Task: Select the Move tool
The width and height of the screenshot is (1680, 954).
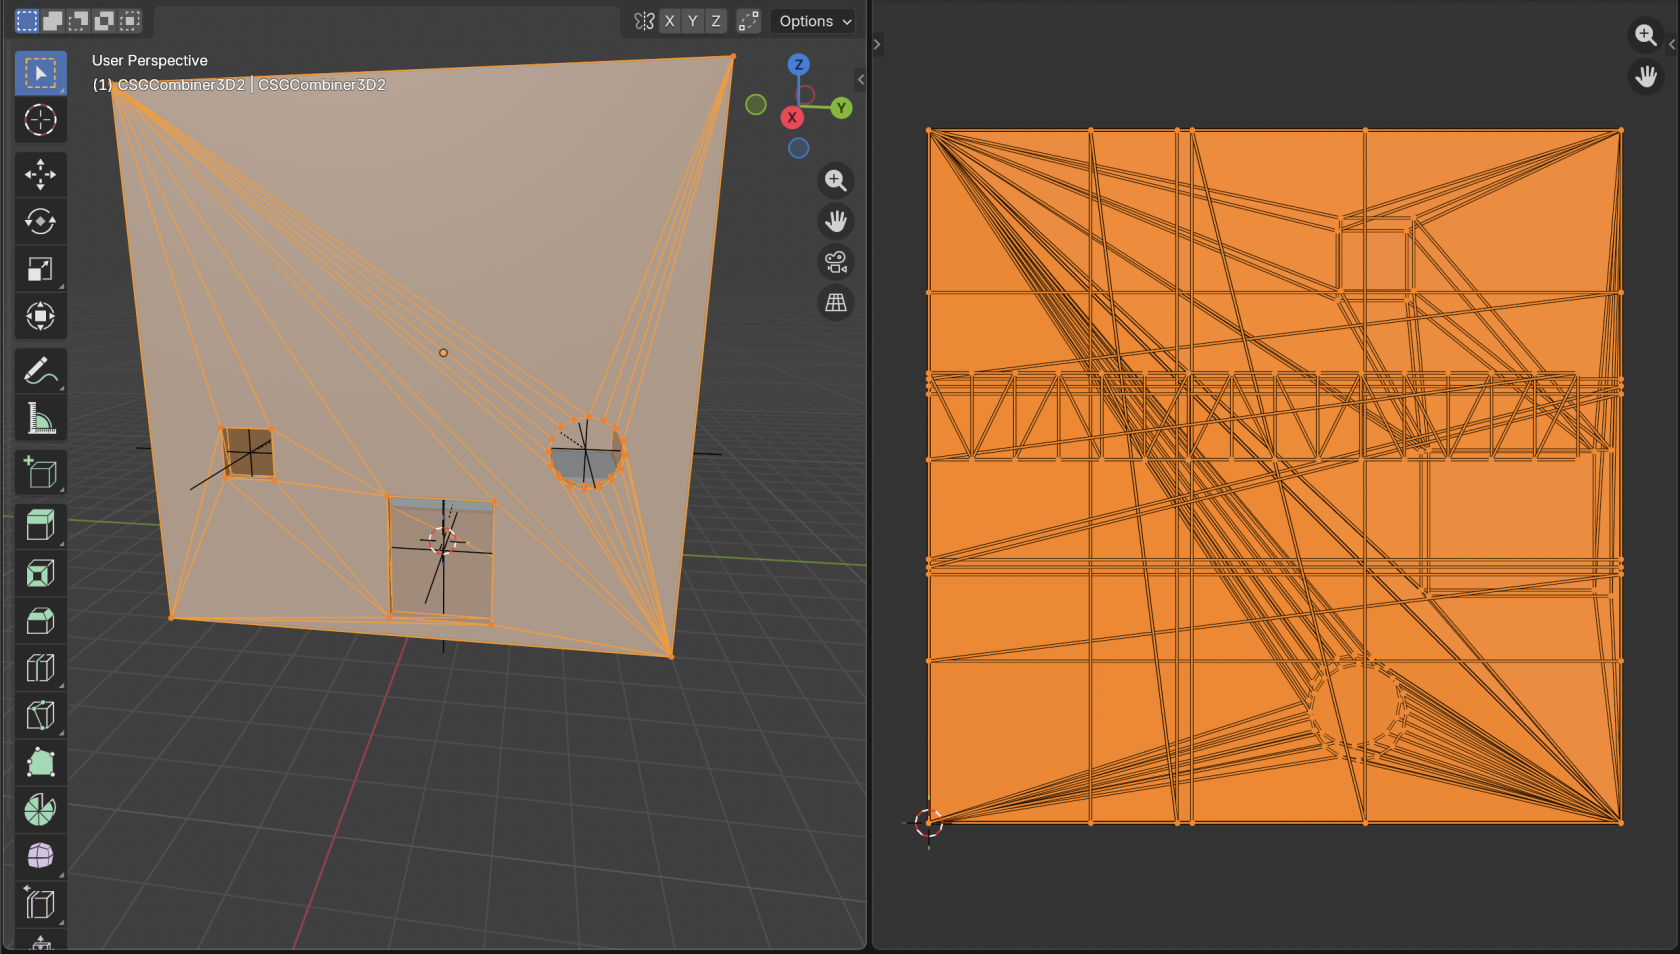Action: pos(40,175)
